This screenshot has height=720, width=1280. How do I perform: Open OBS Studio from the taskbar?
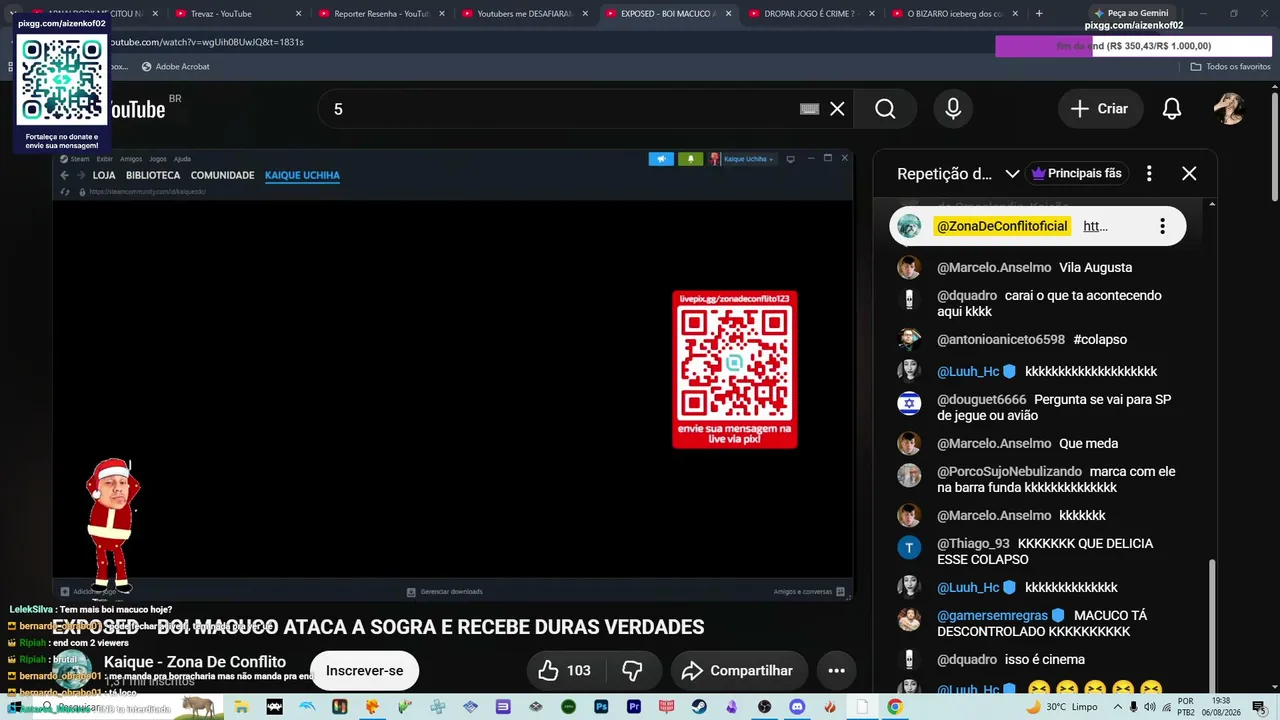click(x=765, y=707)
